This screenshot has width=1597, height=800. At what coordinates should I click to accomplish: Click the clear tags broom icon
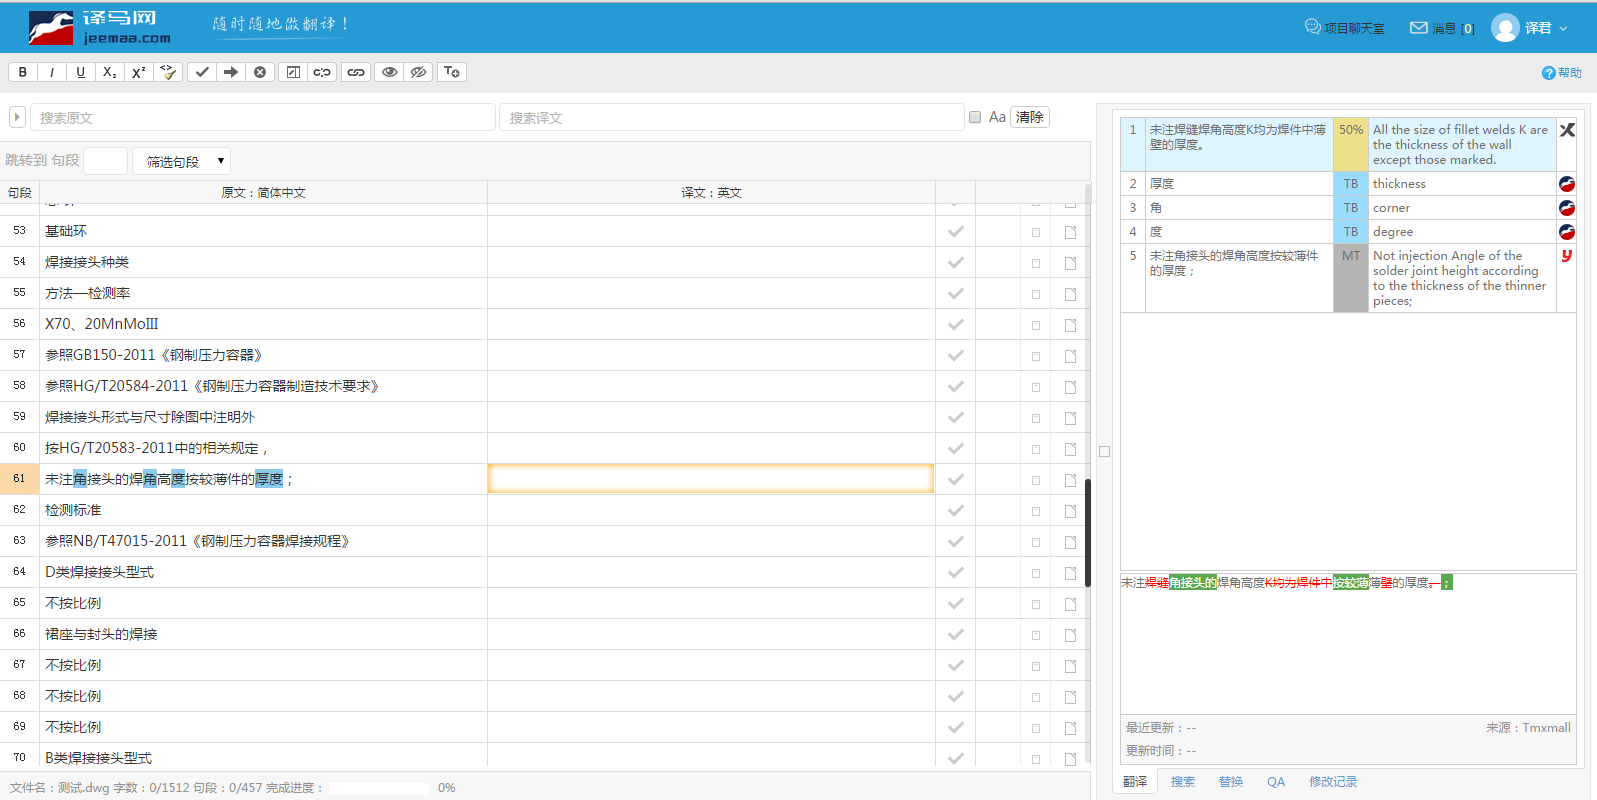[168, 72]
